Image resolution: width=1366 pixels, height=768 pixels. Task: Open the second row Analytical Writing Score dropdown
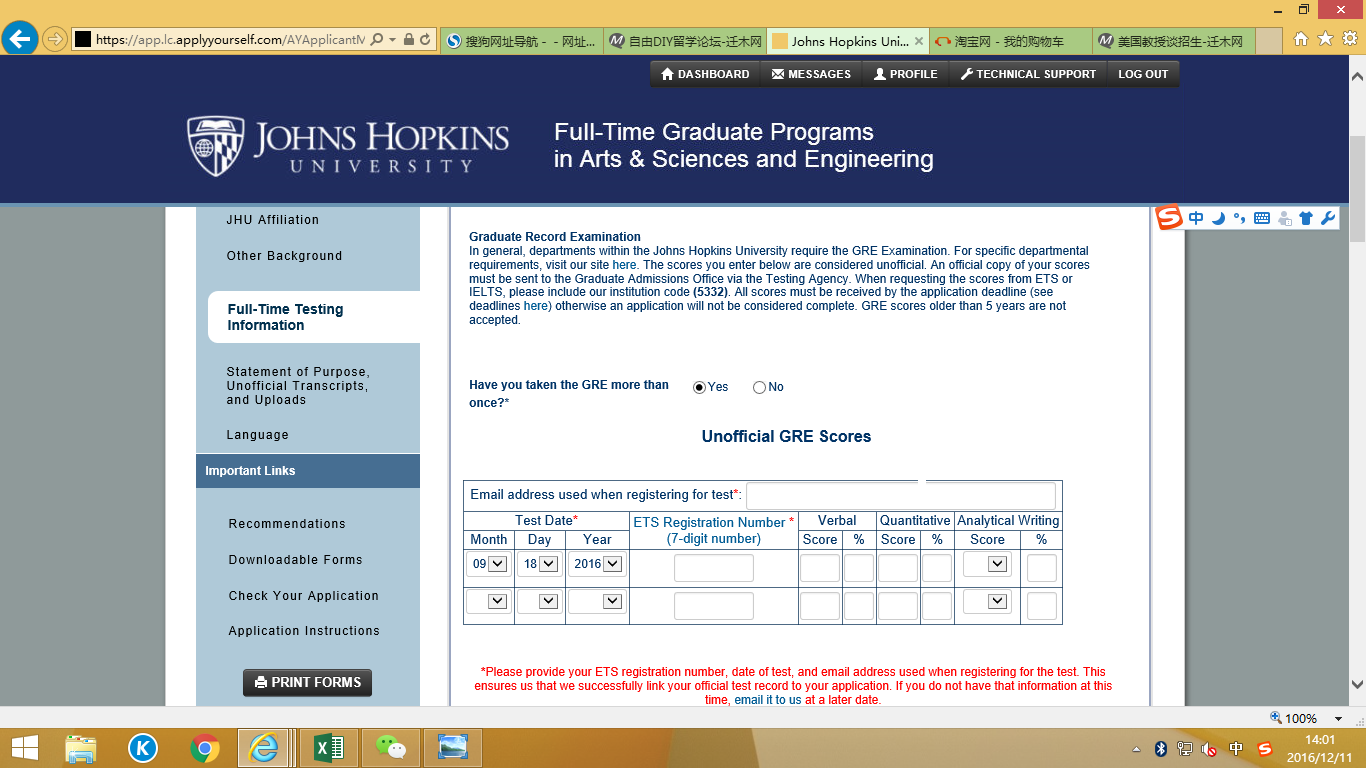coord(985,601)
